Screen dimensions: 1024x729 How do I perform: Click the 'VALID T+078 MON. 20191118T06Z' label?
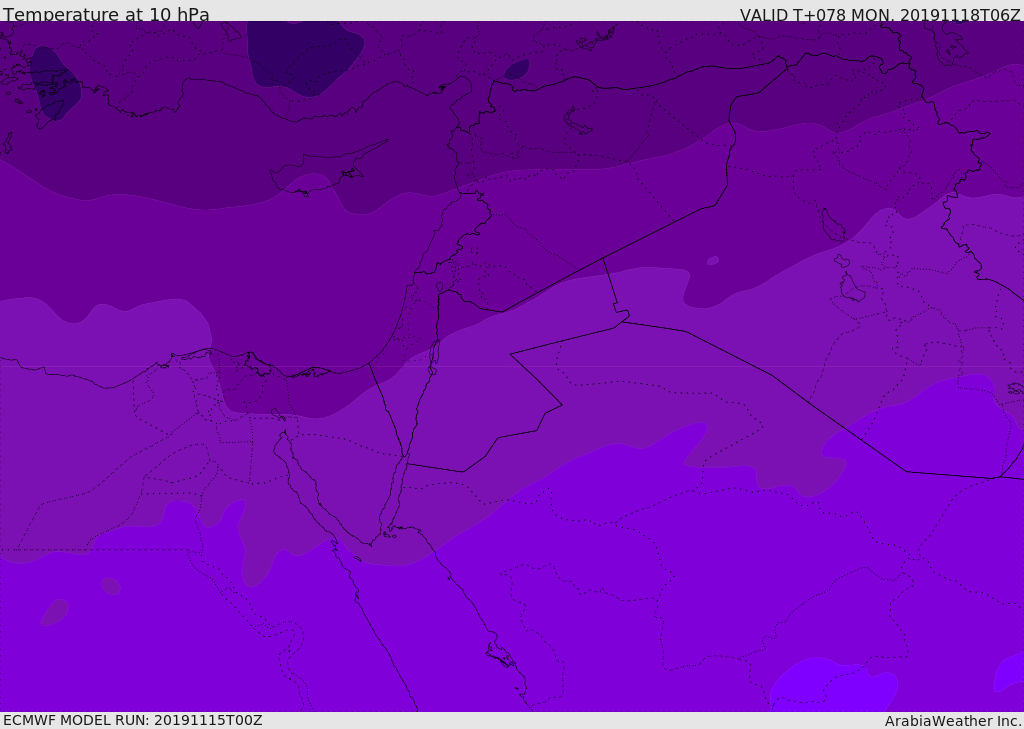click(x=880, y=14)
